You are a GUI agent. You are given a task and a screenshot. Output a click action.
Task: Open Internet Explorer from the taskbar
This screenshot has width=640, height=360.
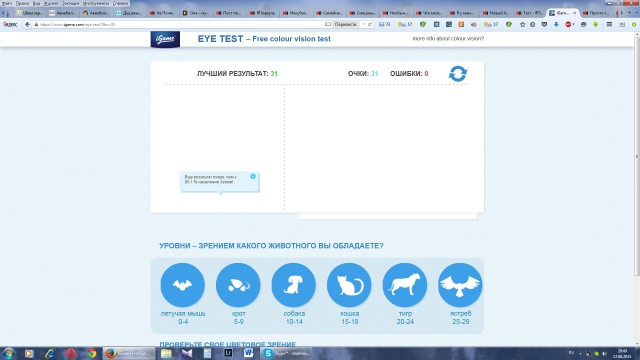pyautogui.click(x=50, y=353)
